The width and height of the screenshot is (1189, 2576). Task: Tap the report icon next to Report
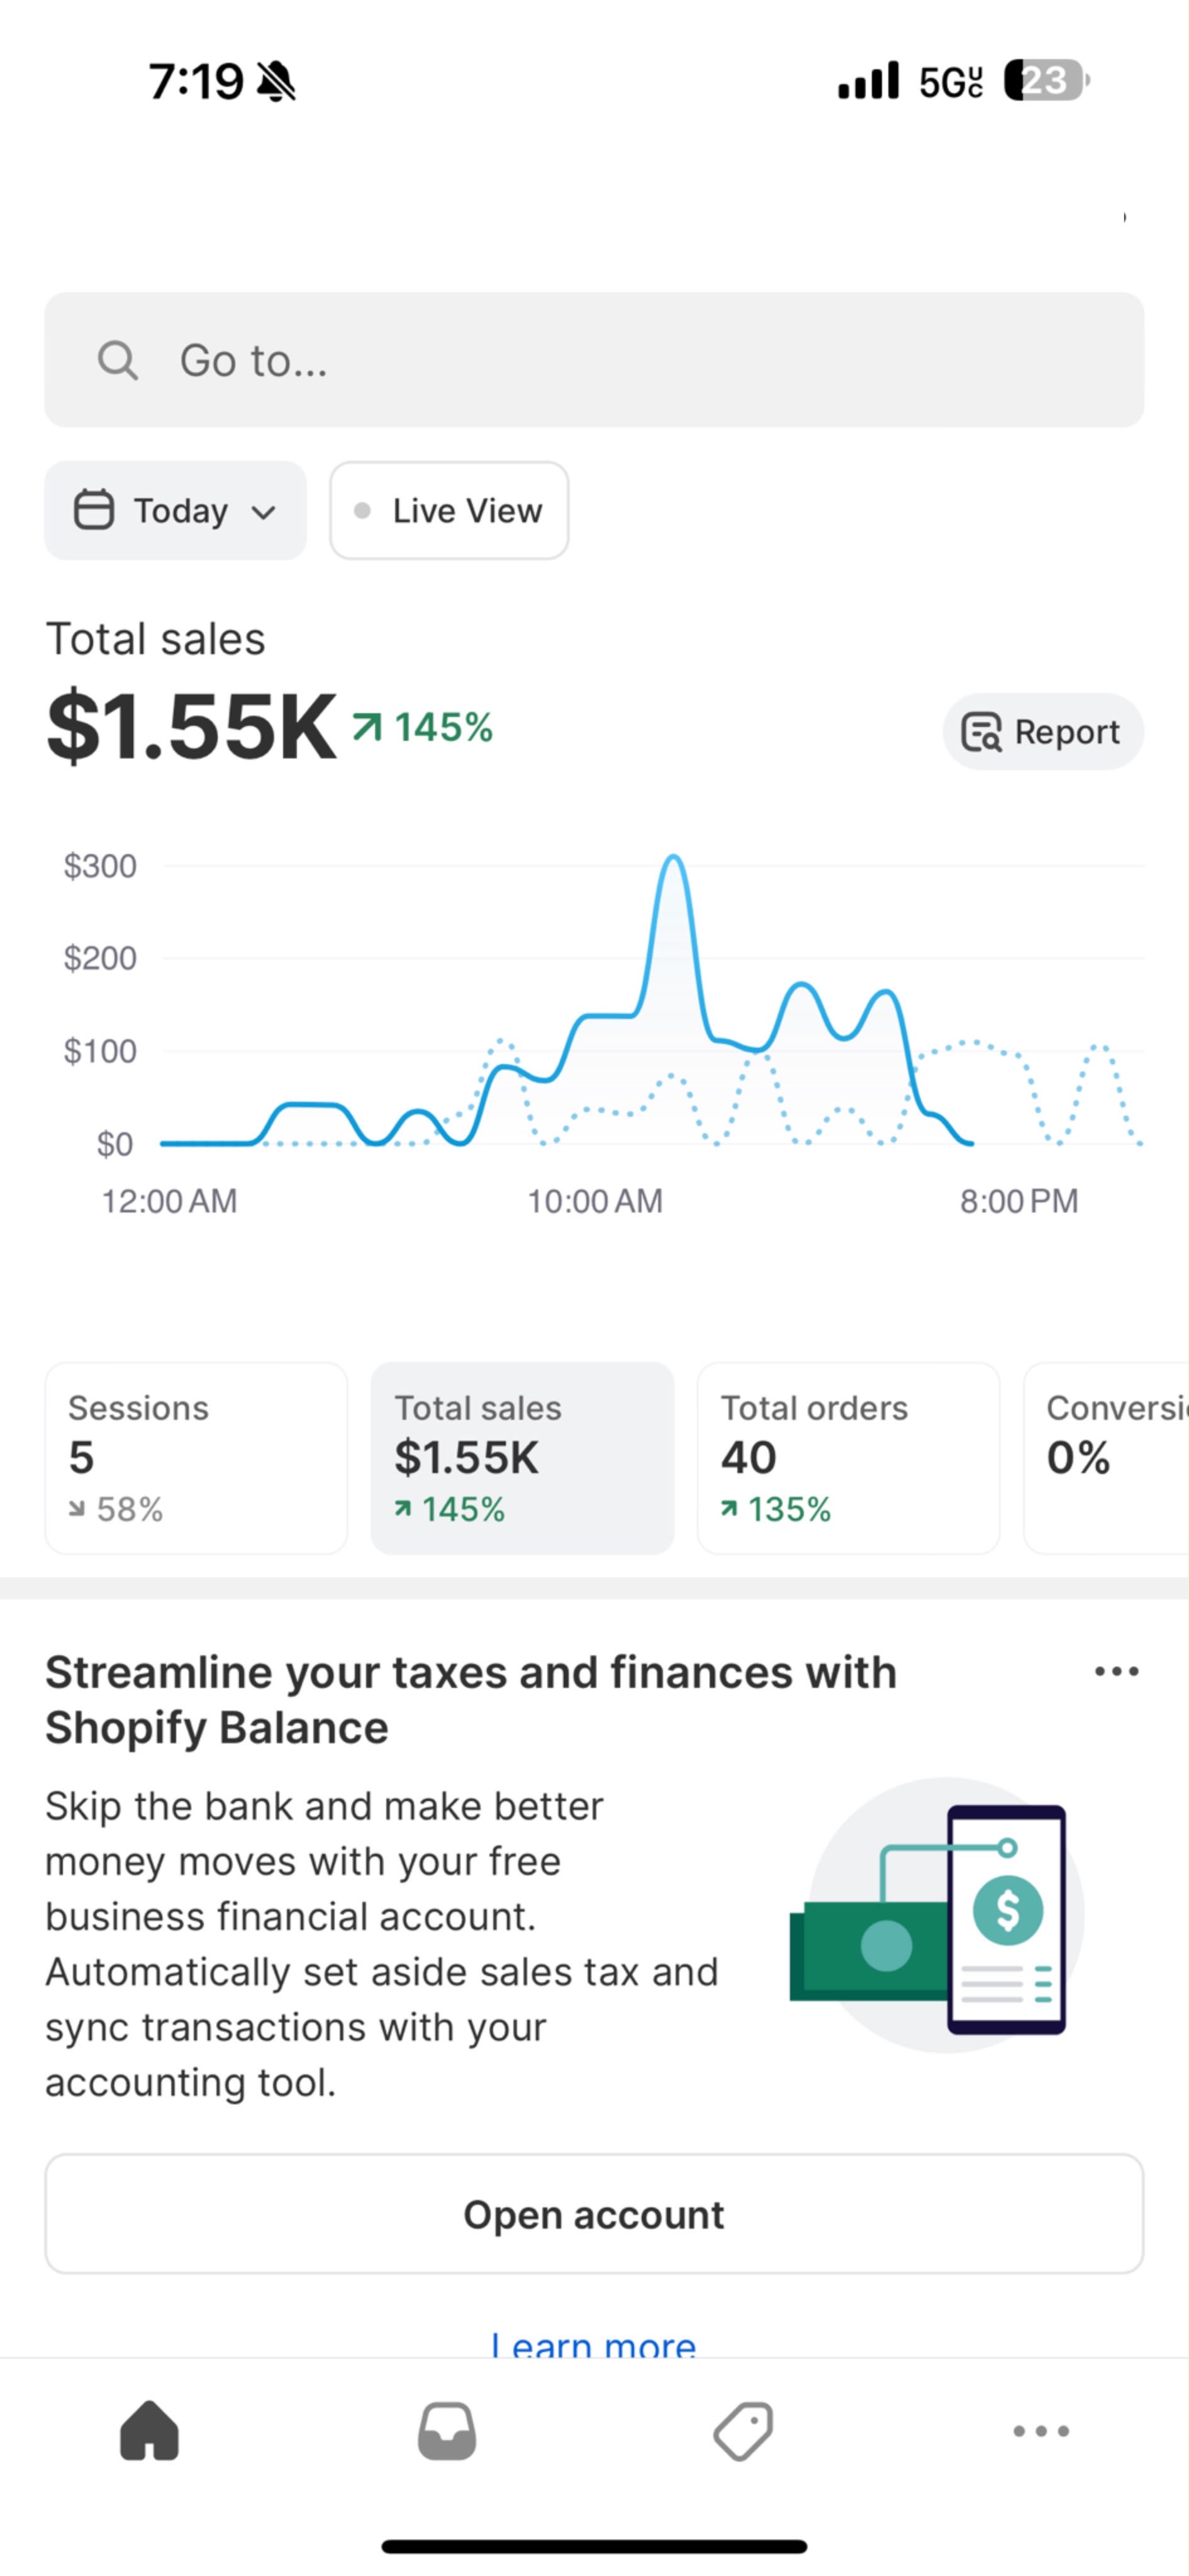coord(981,732)
